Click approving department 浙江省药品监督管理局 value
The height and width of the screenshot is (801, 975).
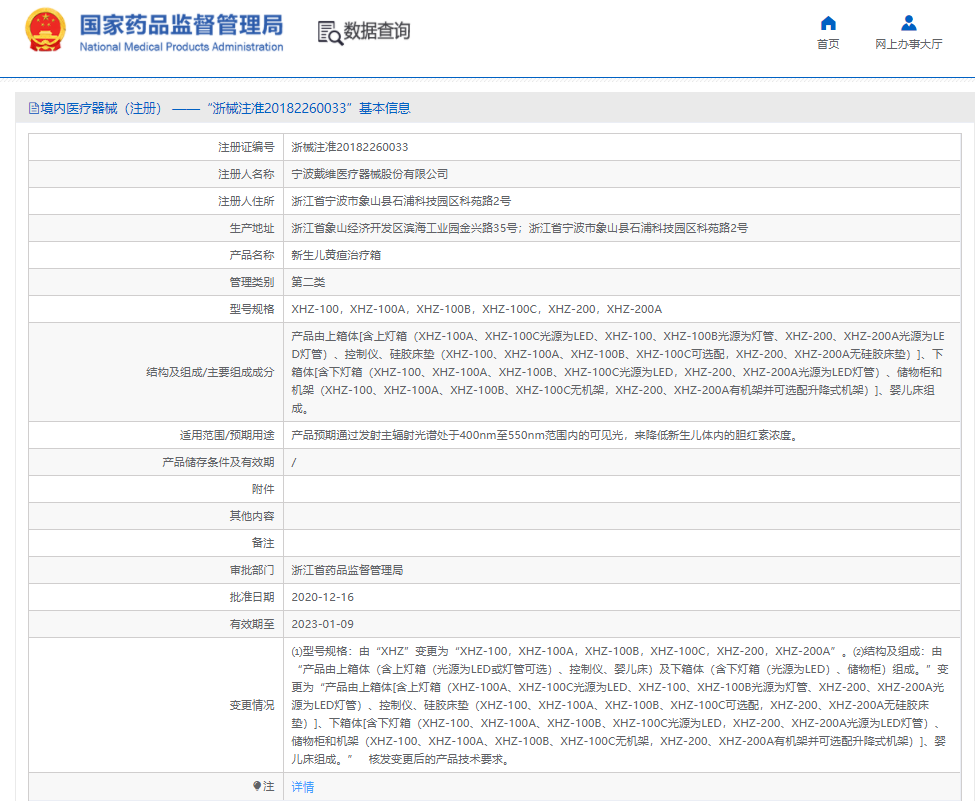(x=346, y=570)
